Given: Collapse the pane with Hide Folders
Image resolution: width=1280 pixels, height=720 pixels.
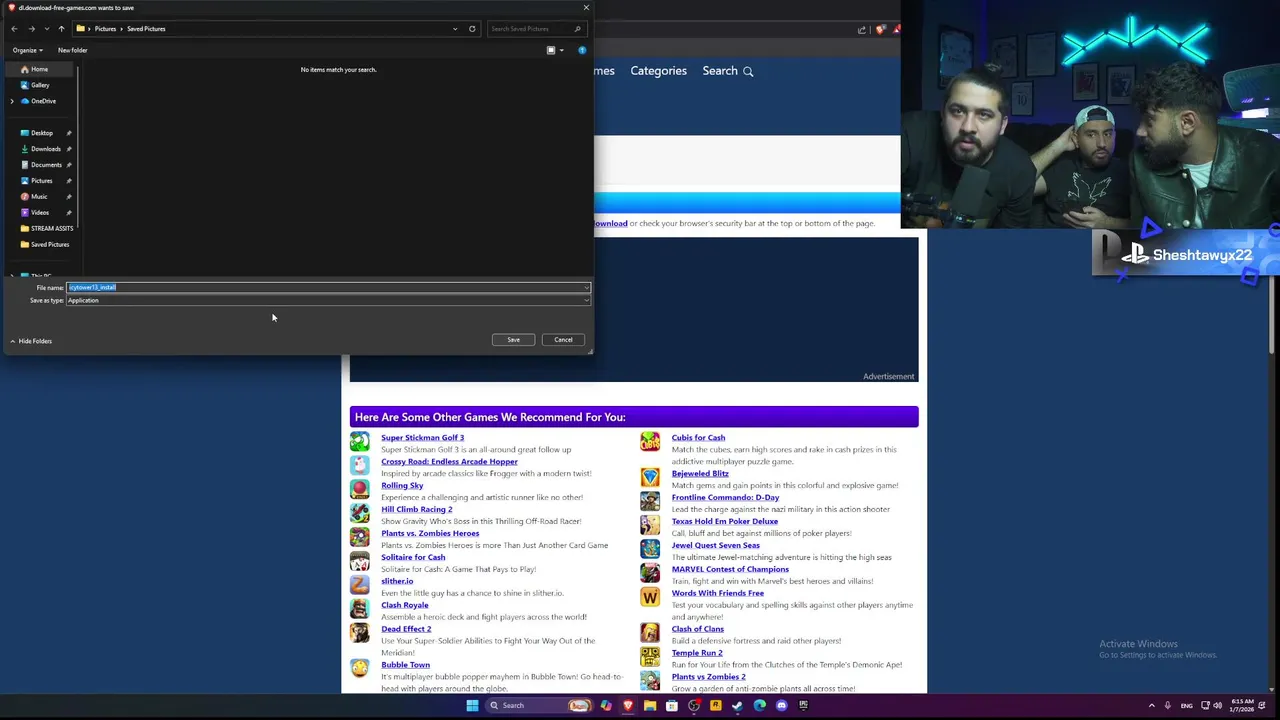Looking at the screenshot, I should (x=30, y=341).
